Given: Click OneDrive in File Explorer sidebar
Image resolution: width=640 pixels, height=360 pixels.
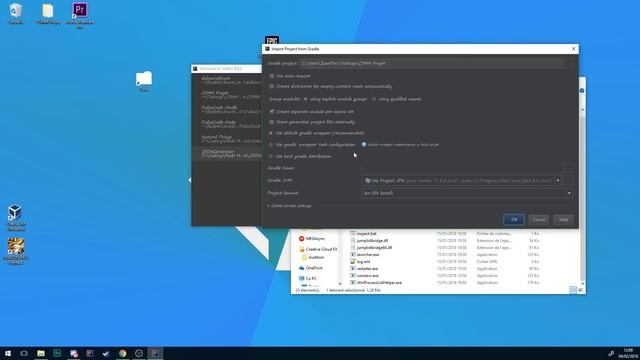Looking at the screenshot, I should click(310, 268).
